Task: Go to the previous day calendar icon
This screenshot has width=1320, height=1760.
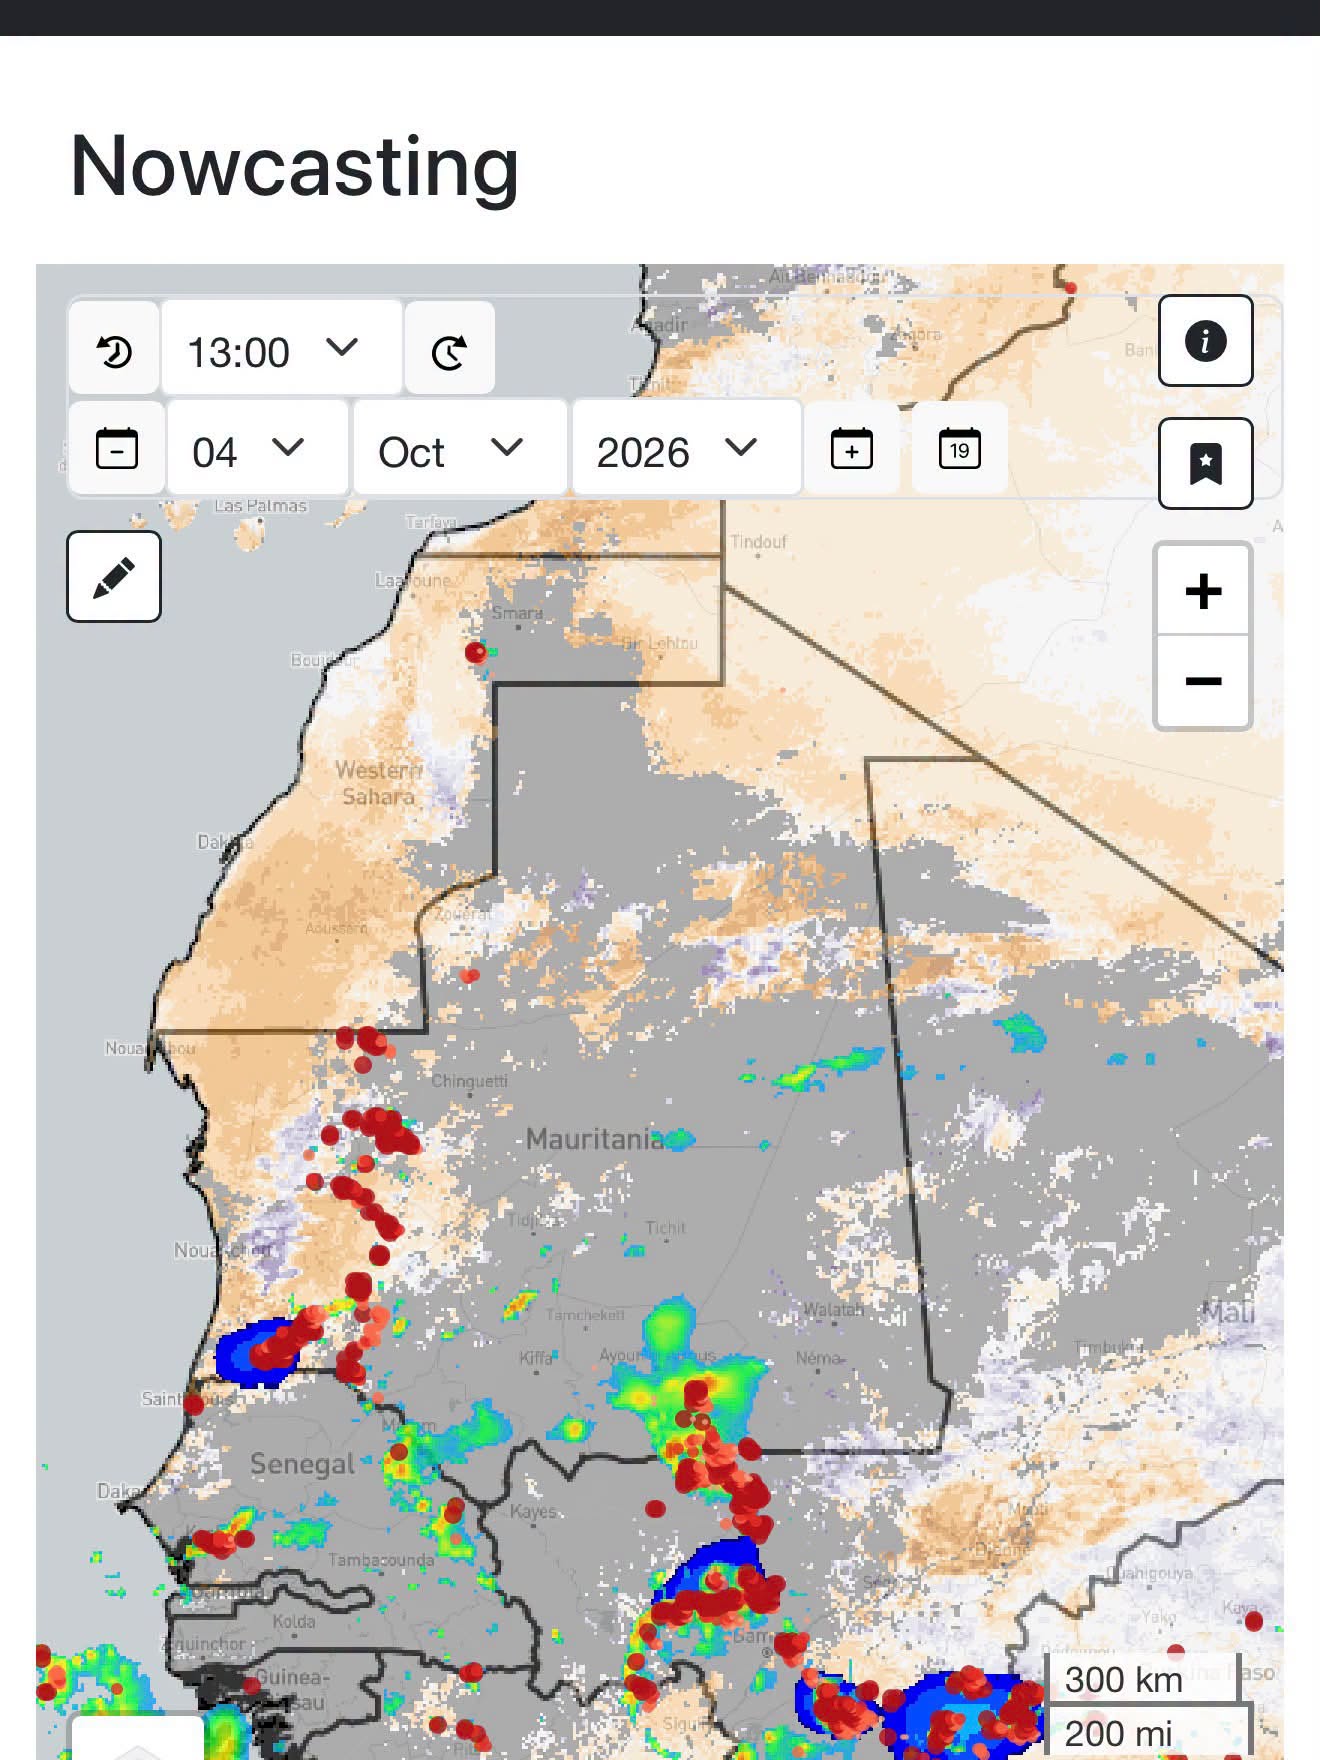Action: click(x=117, y=449)
